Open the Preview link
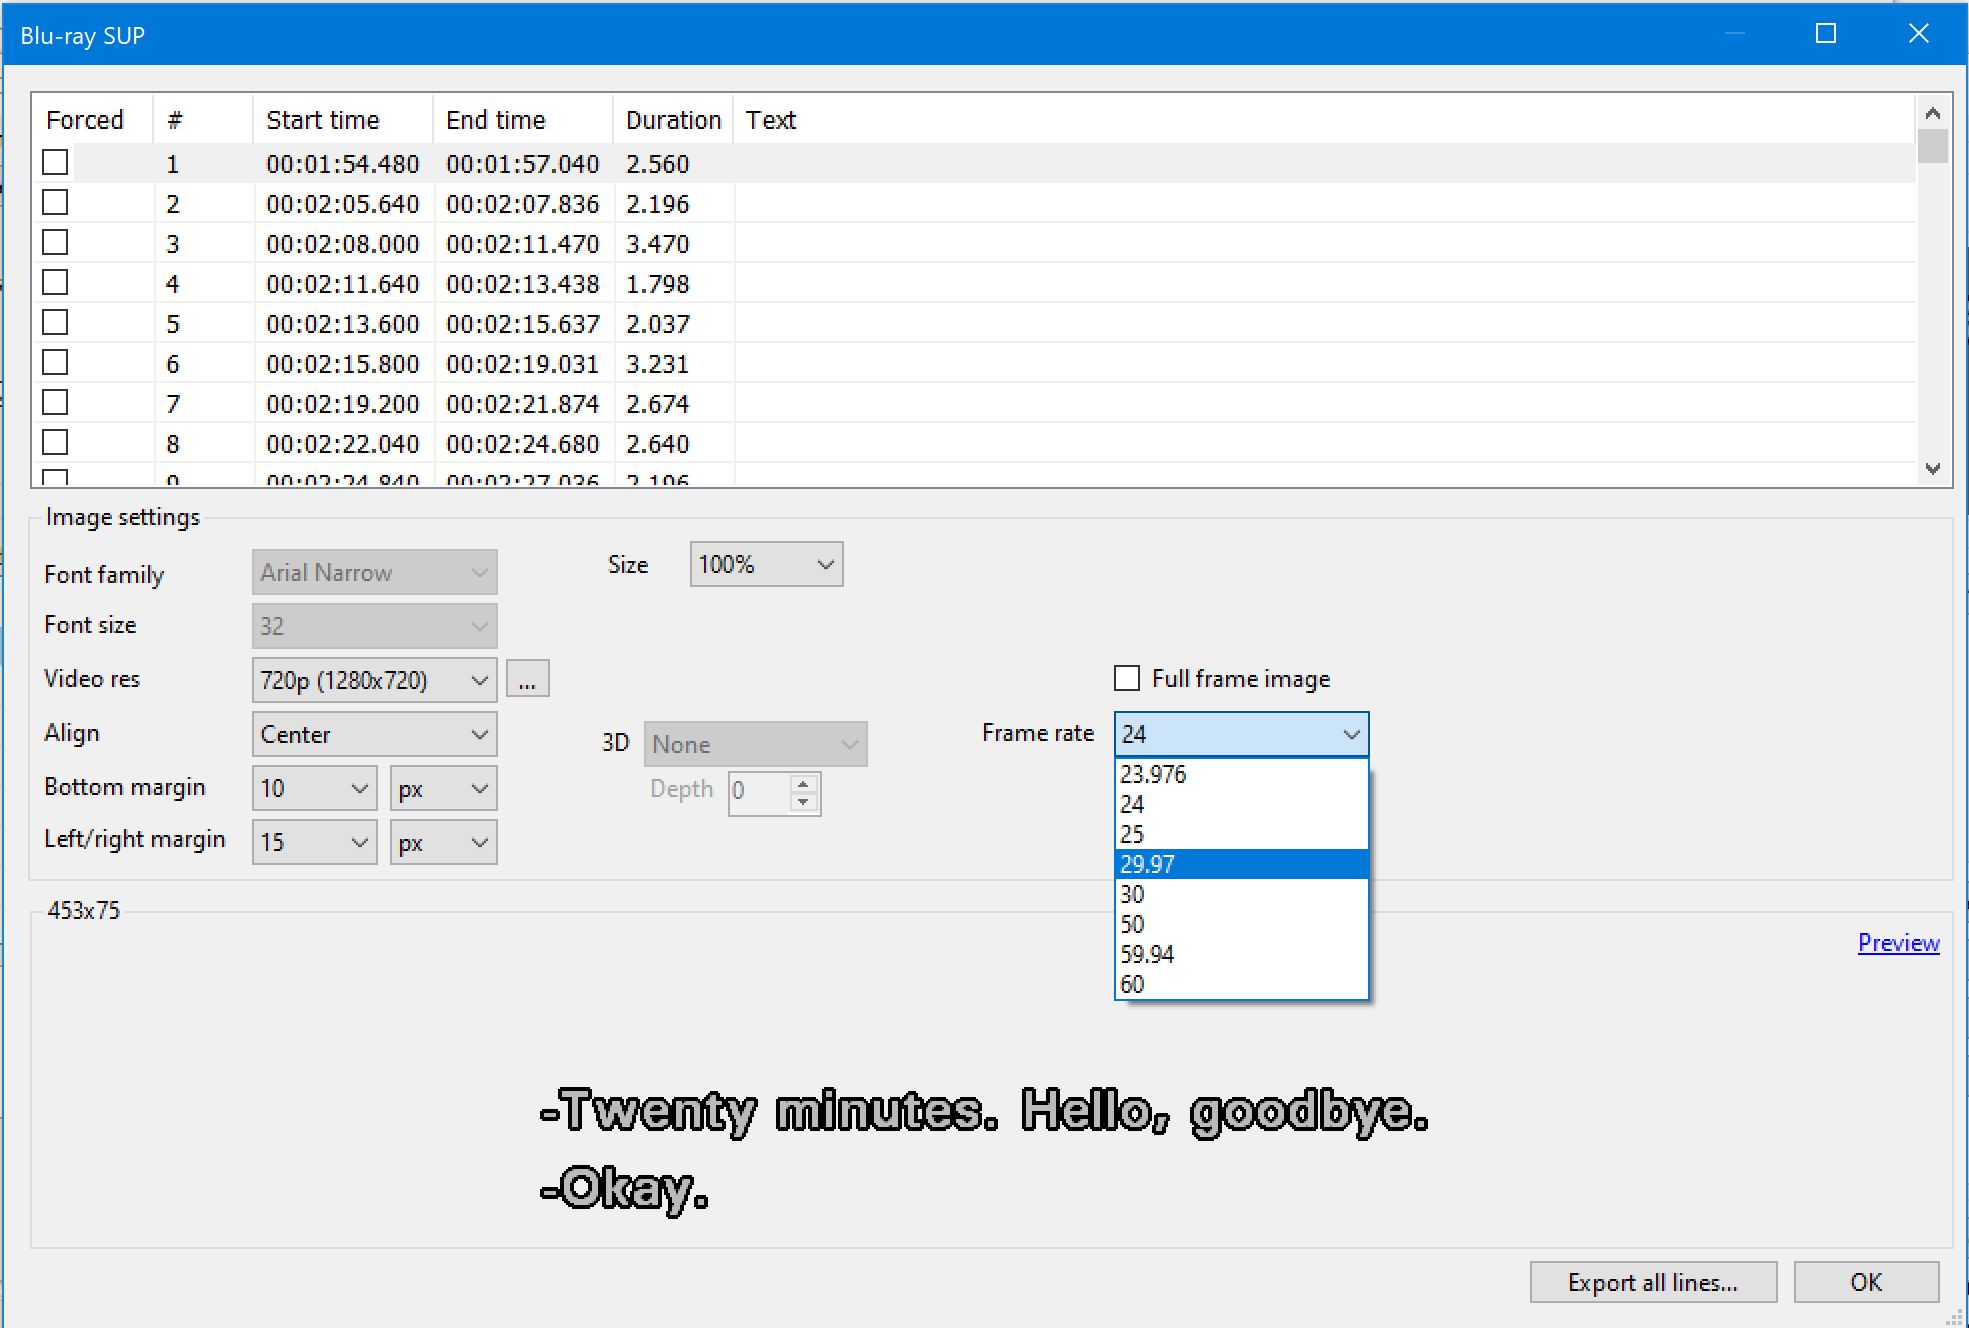The height and width of the screenshot is (1328, 1969). tap(1897, 943)
